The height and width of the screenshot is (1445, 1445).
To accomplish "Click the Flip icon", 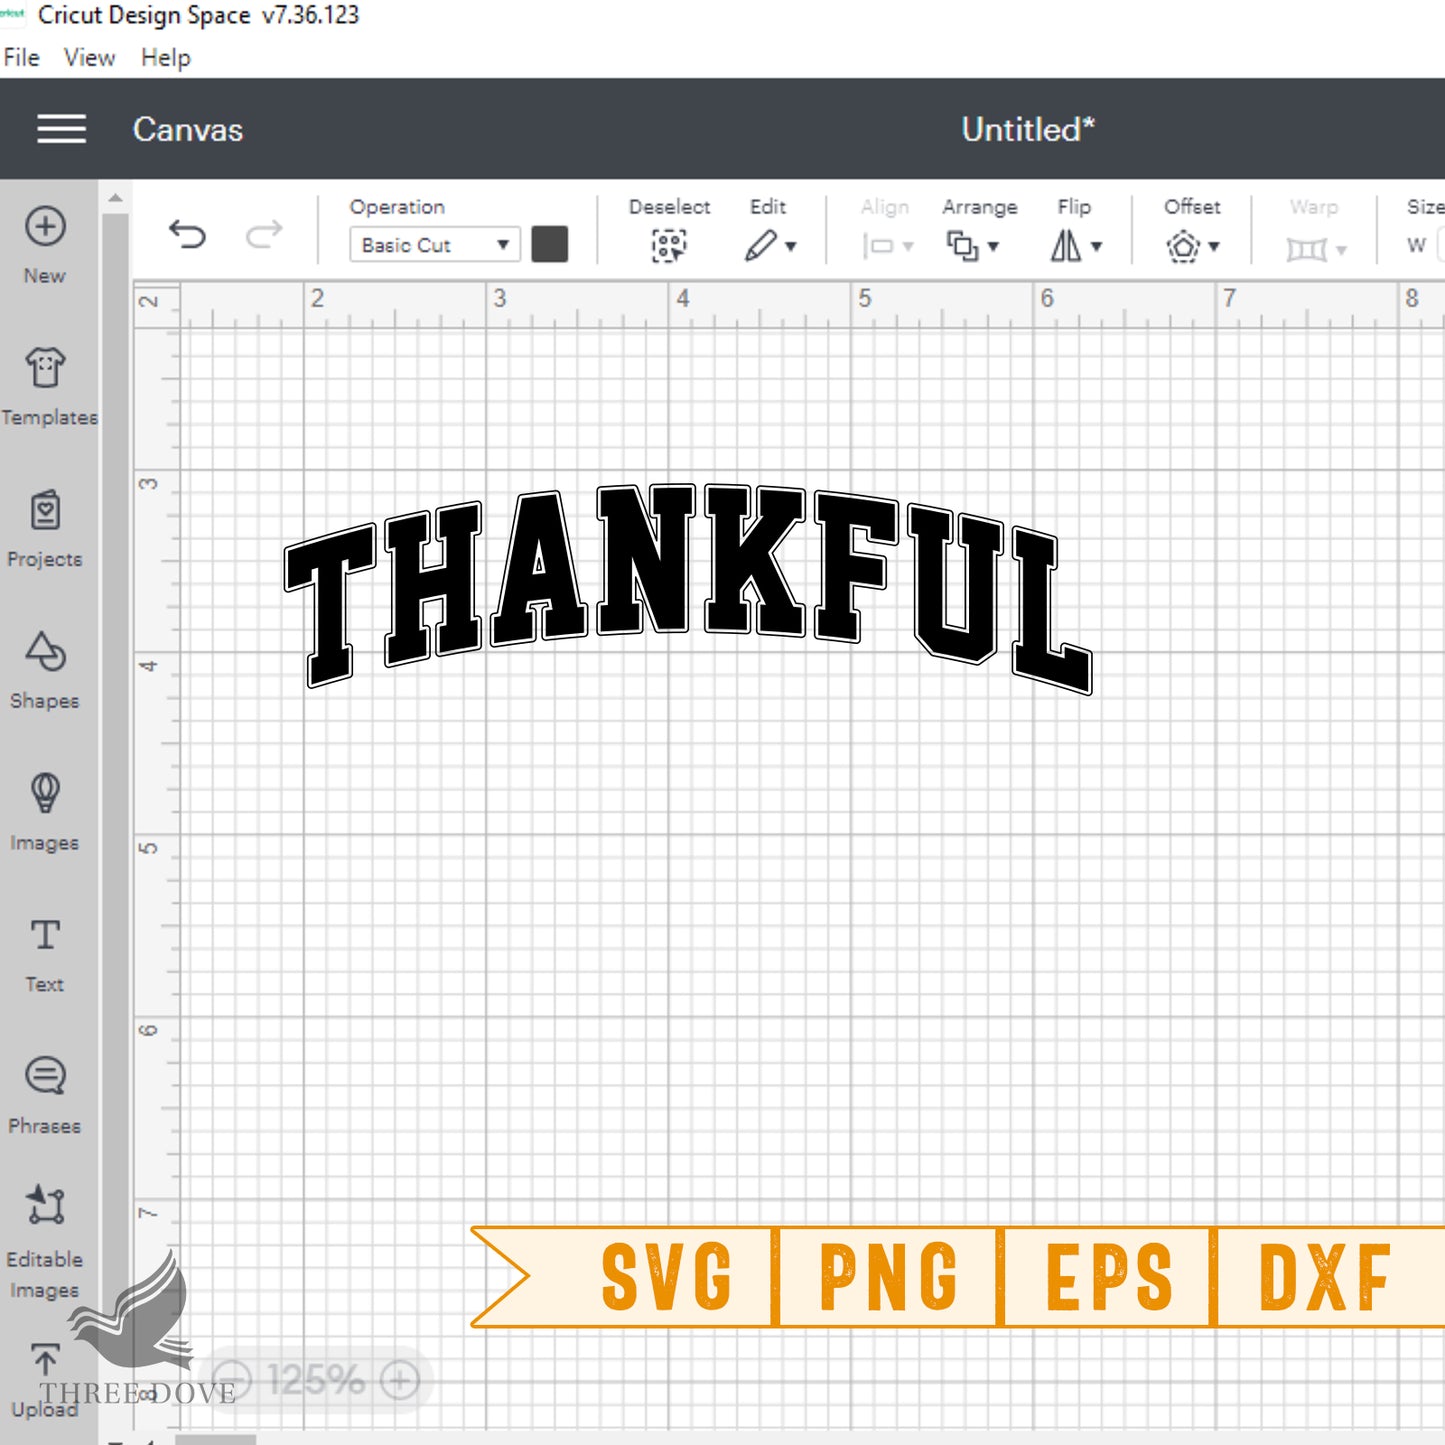I will 1065,245.
